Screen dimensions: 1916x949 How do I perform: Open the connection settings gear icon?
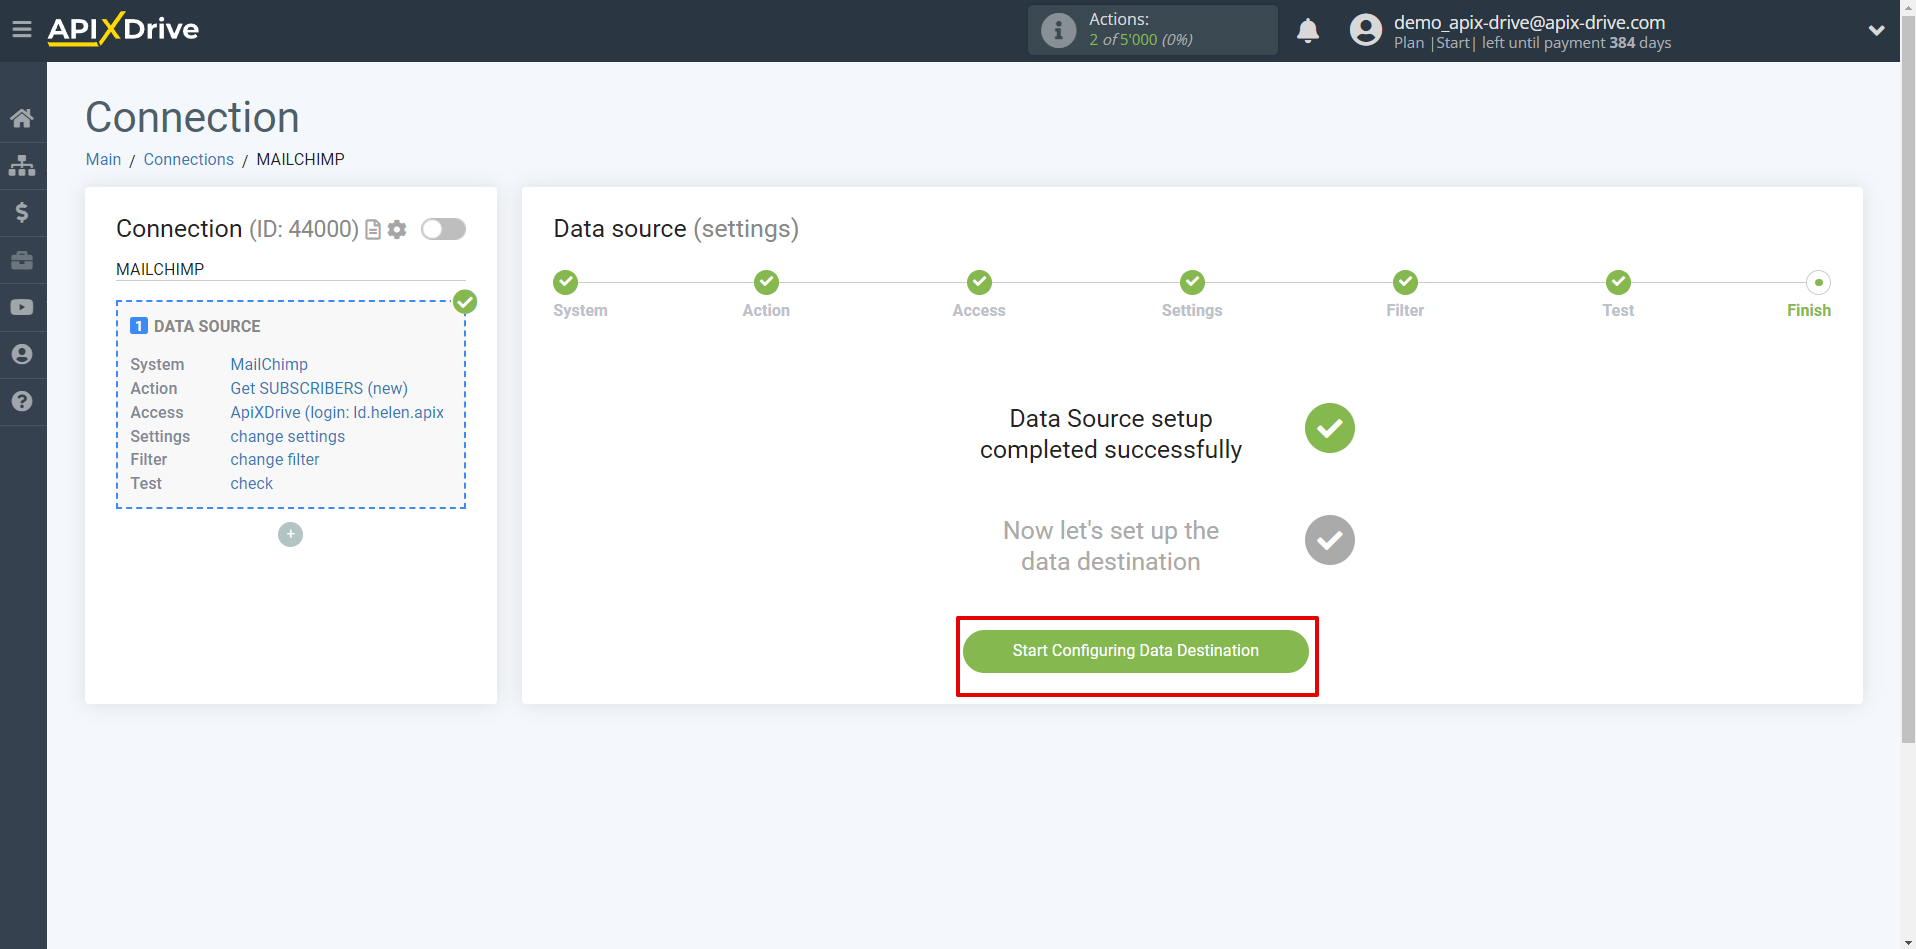click(x=397, y=230)
